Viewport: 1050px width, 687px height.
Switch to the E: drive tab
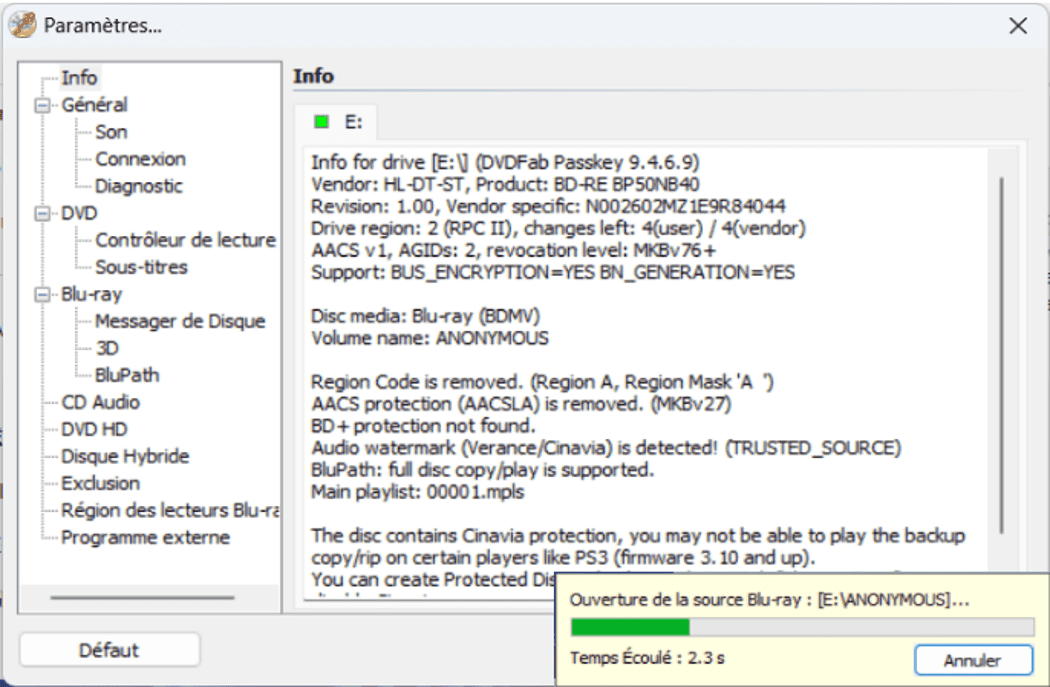(x=336, y=122)
